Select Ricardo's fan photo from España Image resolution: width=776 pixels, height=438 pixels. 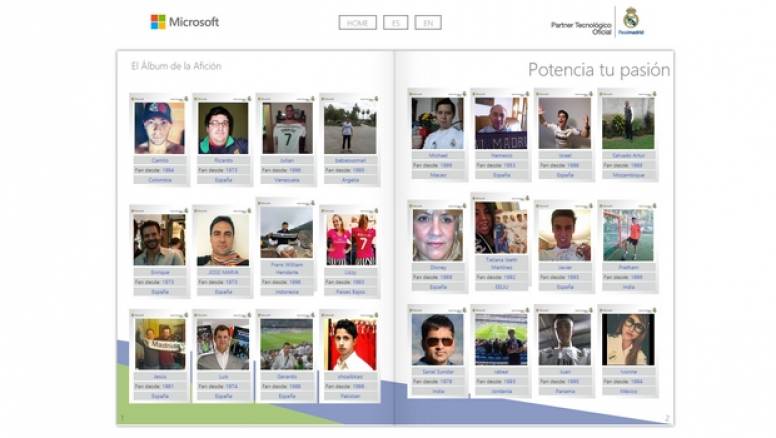pos(223,129)
